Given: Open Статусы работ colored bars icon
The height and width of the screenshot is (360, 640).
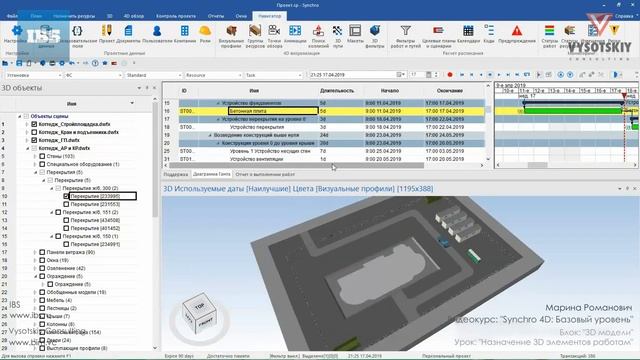Looking at the screenshot, I should [x=549, y=31].
